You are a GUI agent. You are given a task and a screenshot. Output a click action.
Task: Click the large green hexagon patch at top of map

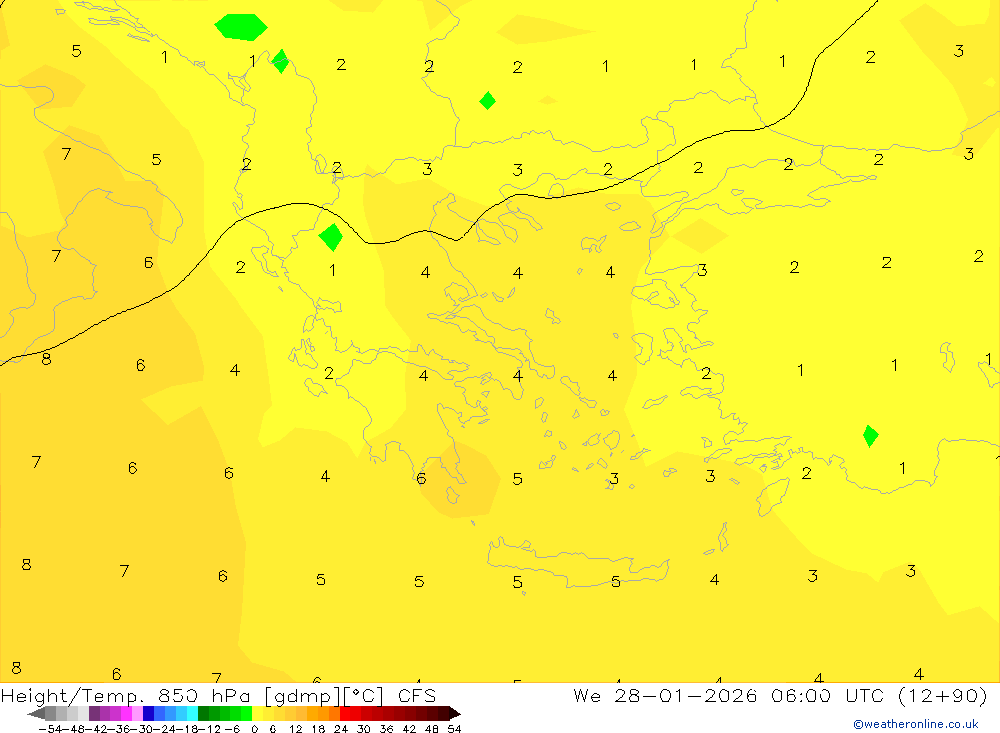(x=241, y=27)
